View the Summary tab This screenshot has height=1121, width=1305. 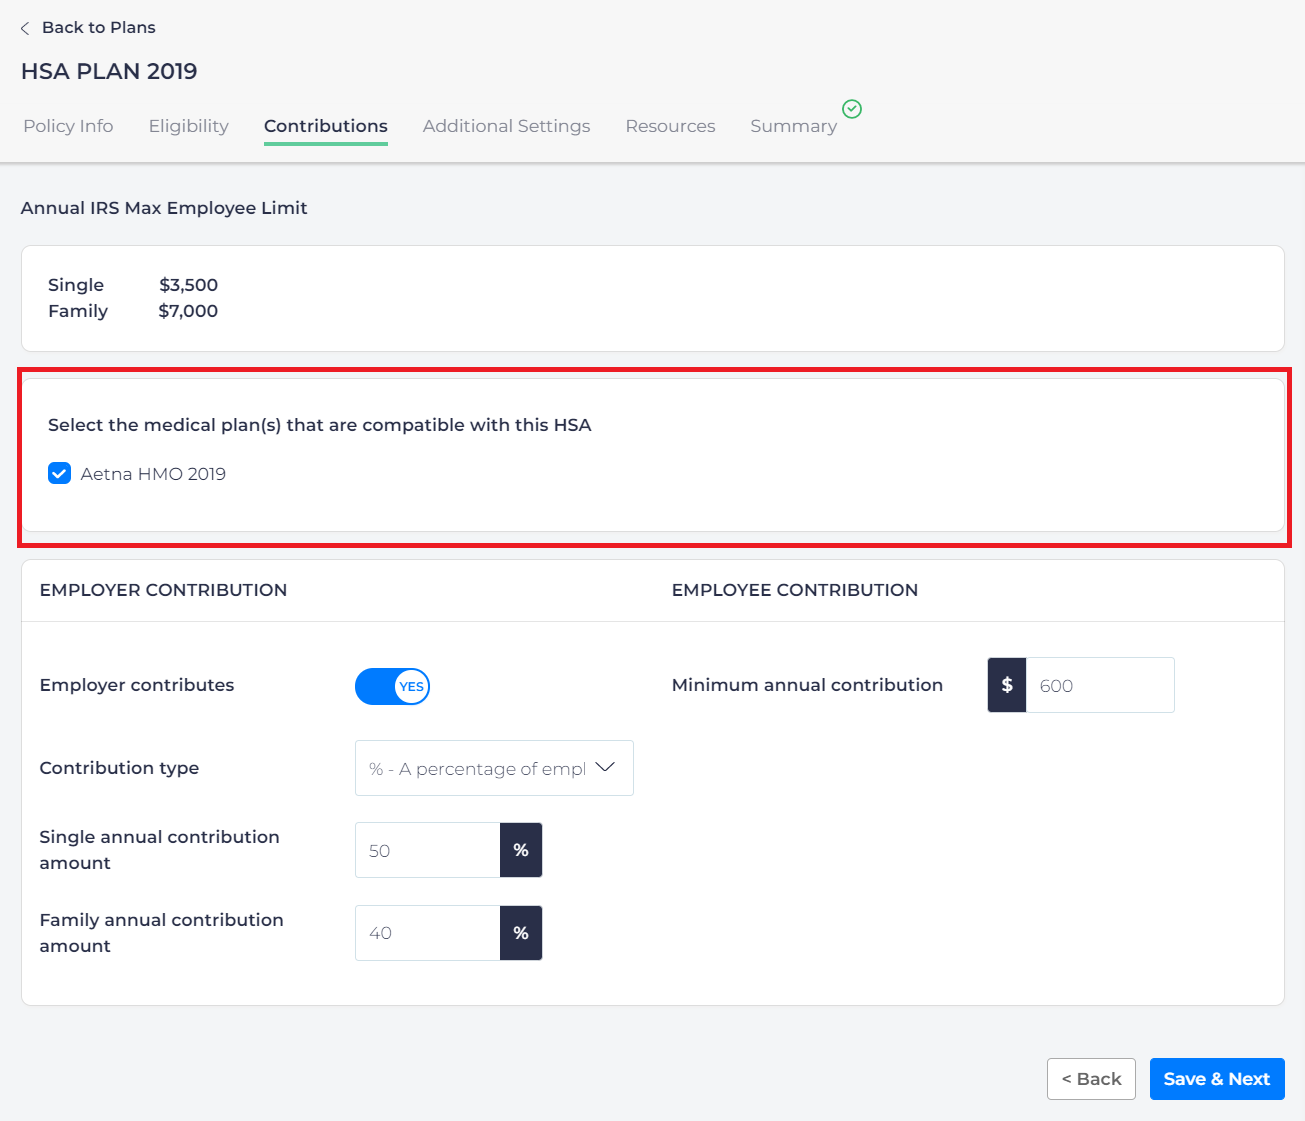(793, 126)
